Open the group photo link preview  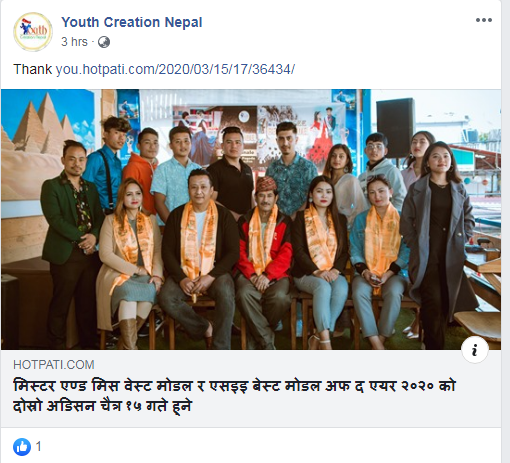251,219
